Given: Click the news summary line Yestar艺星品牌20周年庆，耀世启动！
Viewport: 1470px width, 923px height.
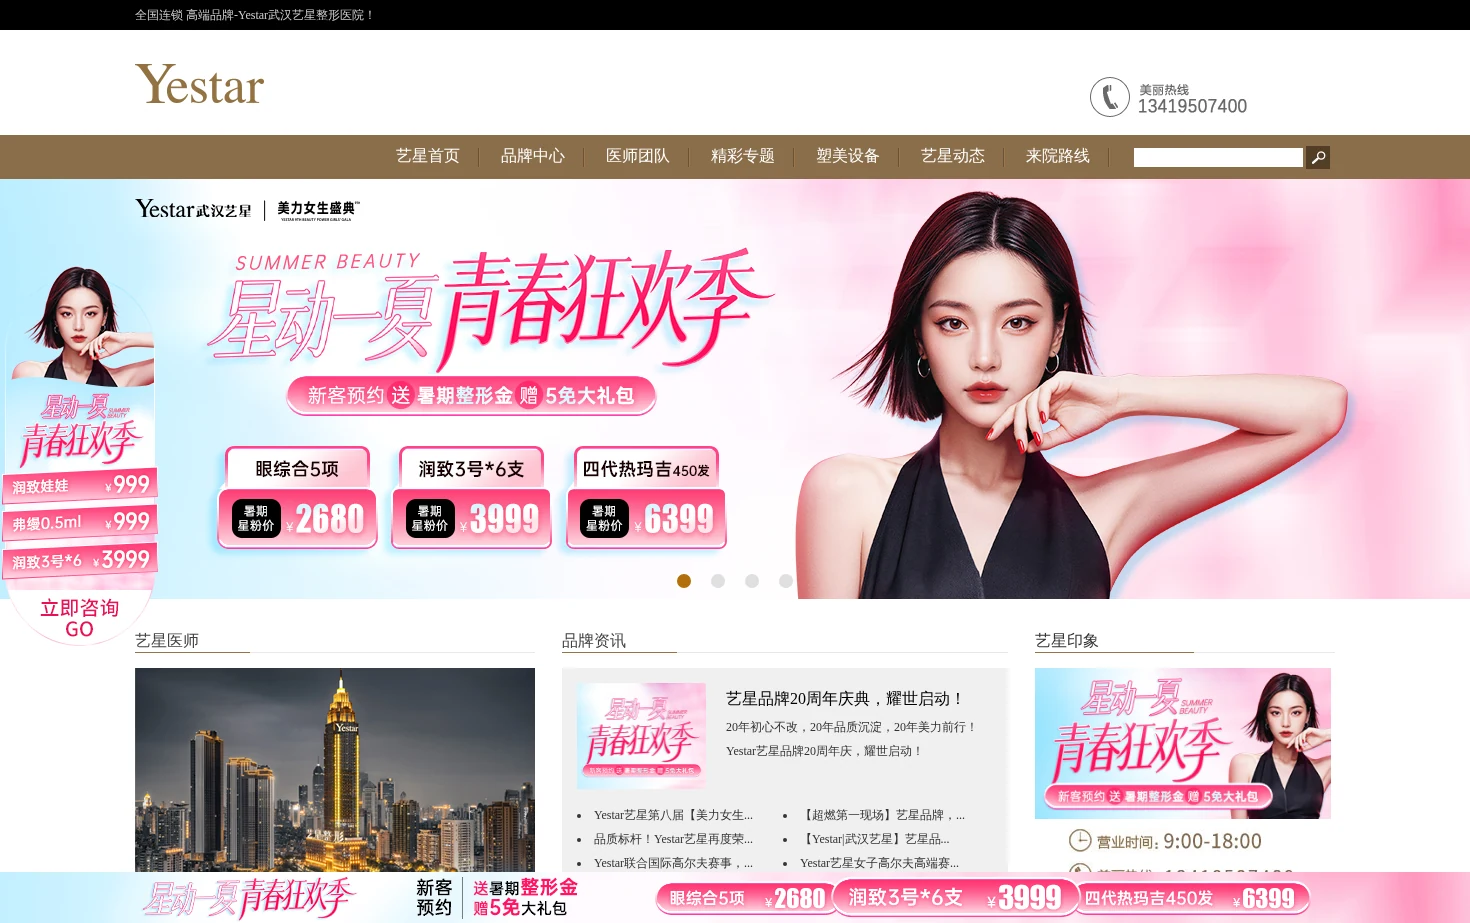Looking at the screenshot, I should point(824,751).
